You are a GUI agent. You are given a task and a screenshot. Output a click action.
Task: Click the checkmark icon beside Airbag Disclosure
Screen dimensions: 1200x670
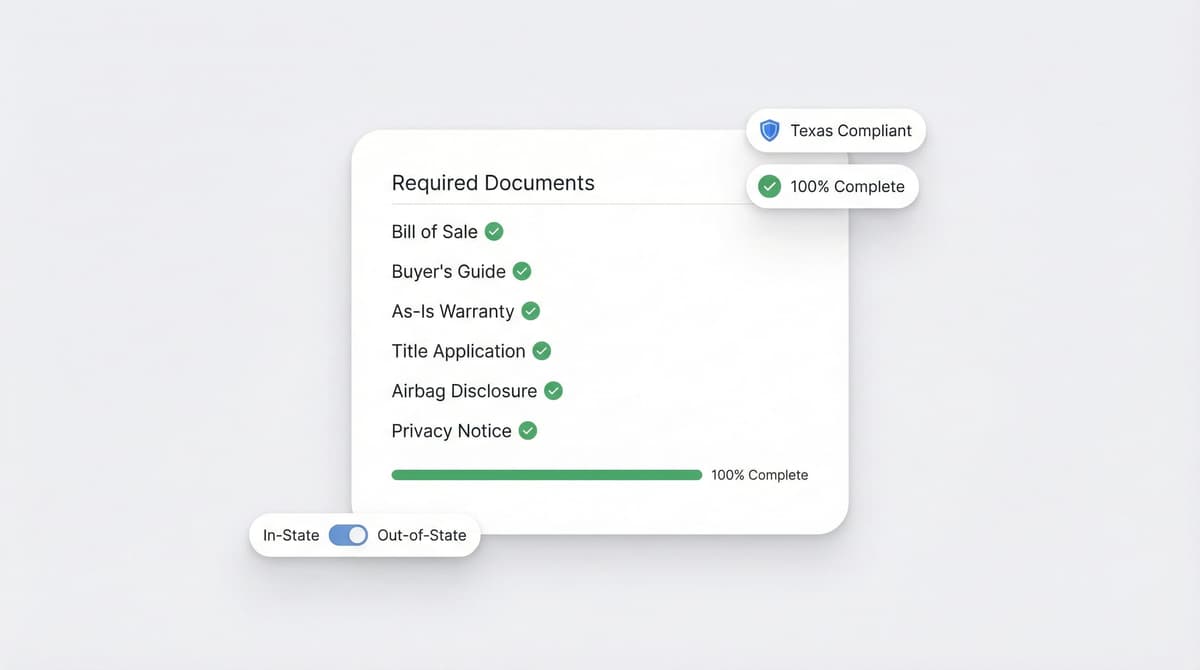[x=553, y=391]
